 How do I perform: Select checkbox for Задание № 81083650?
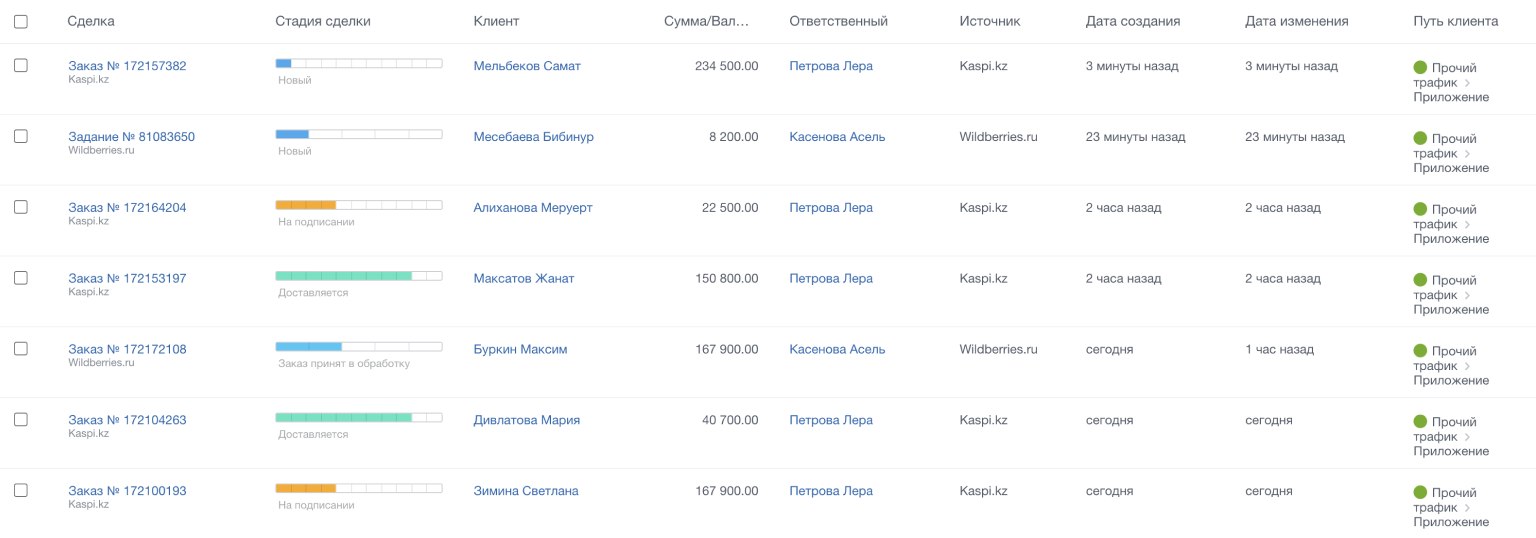[21, 136]
